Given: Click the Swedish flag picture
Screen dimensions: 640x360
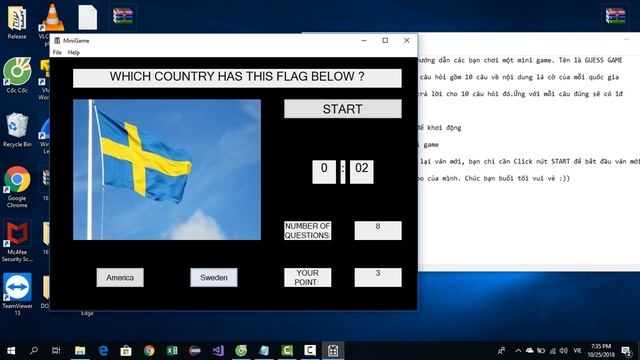Looking at the screenshot, I should (167, 169).
